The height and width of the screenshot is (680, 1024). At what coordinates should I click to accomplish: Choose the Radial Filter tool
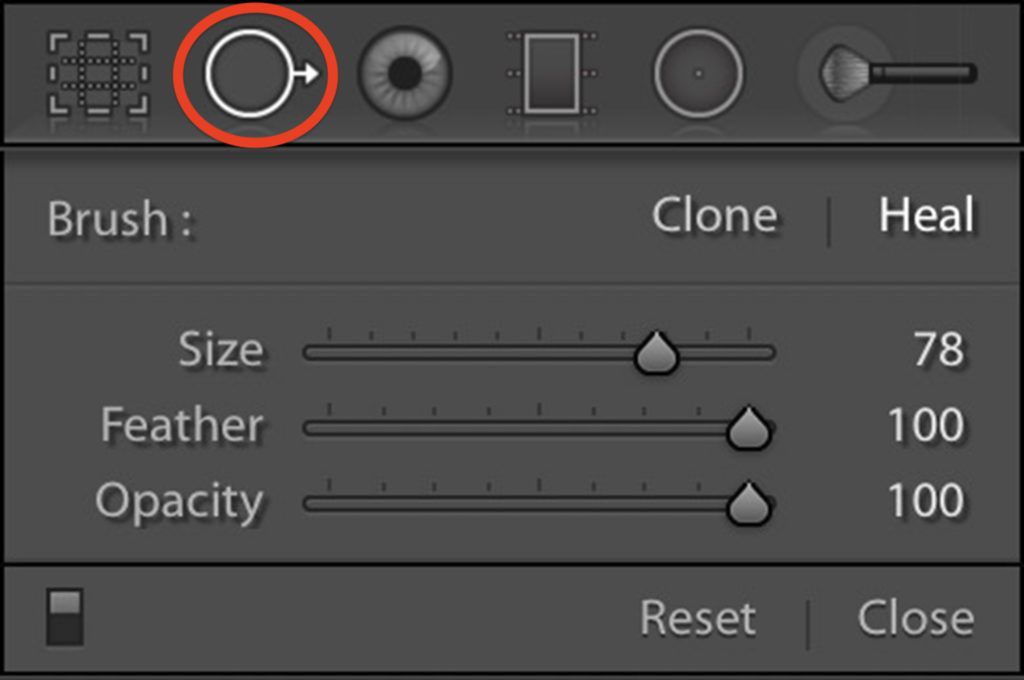click(698, 73)
